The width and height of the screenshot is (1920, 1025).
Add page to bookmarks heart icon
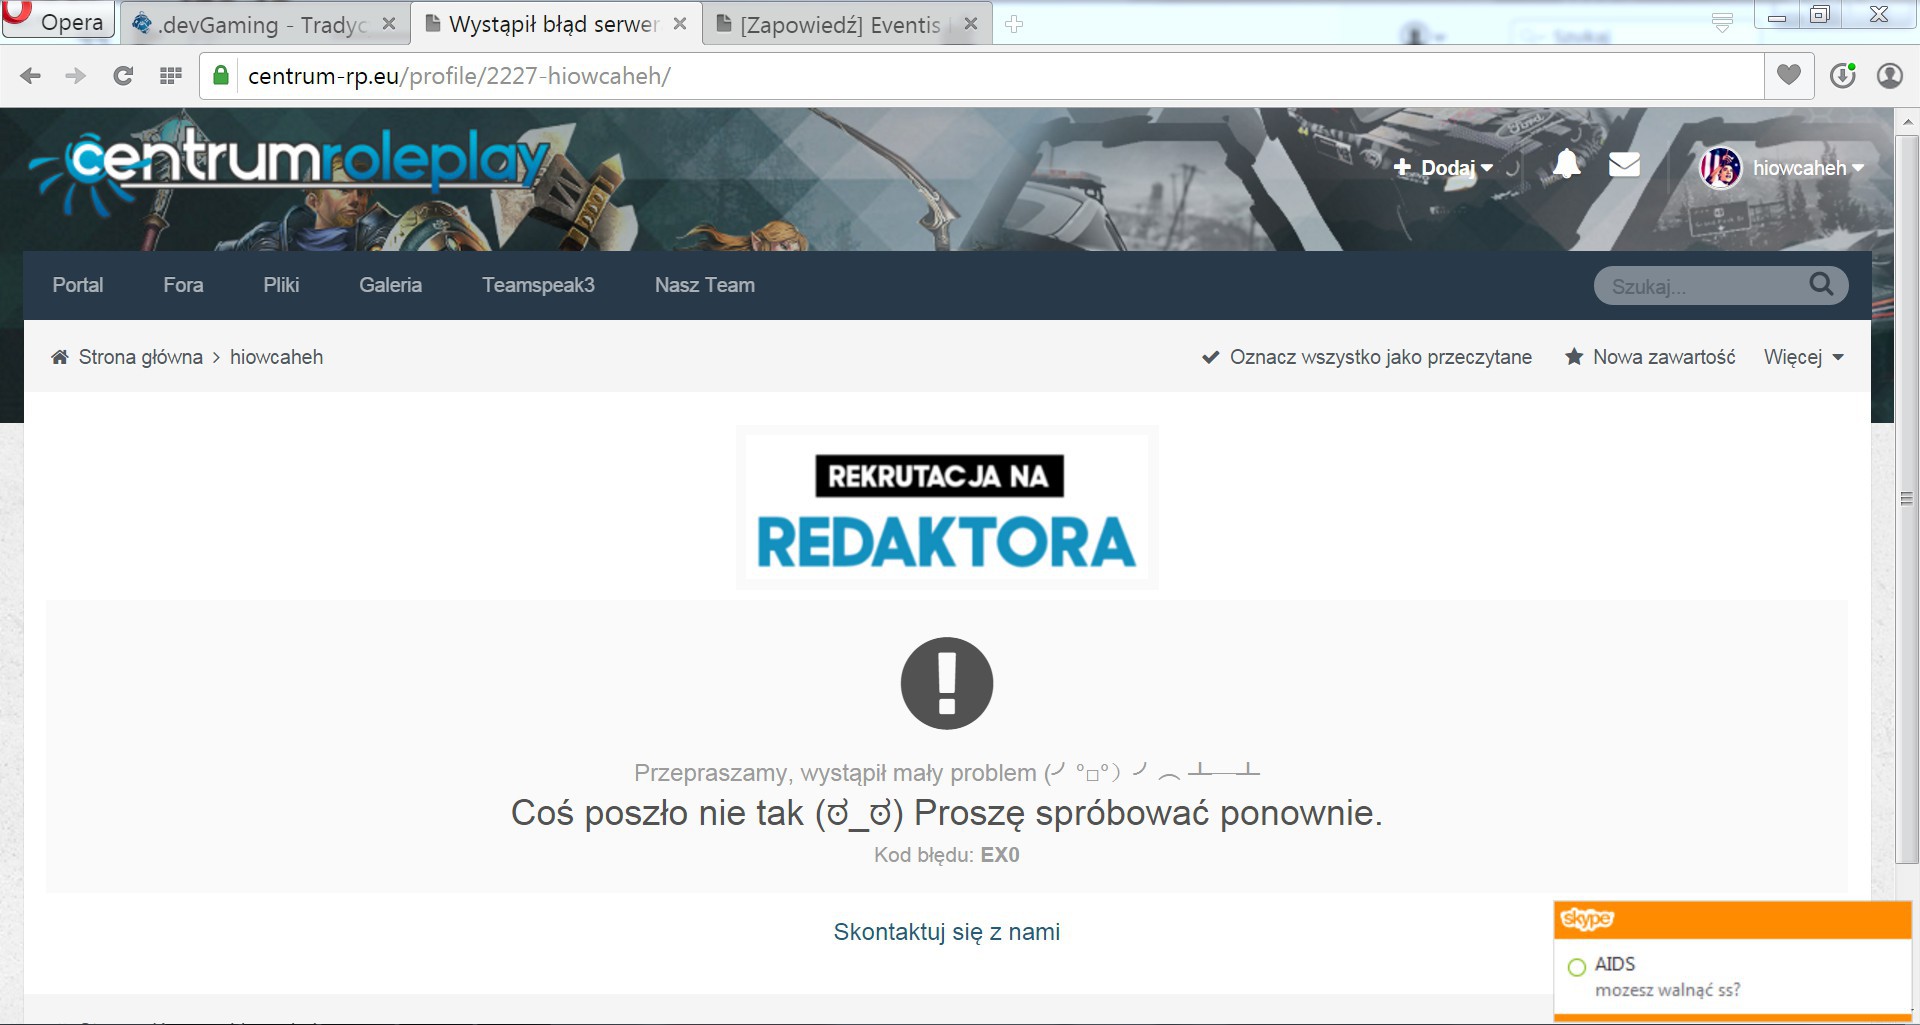(x=1788, y=75)
